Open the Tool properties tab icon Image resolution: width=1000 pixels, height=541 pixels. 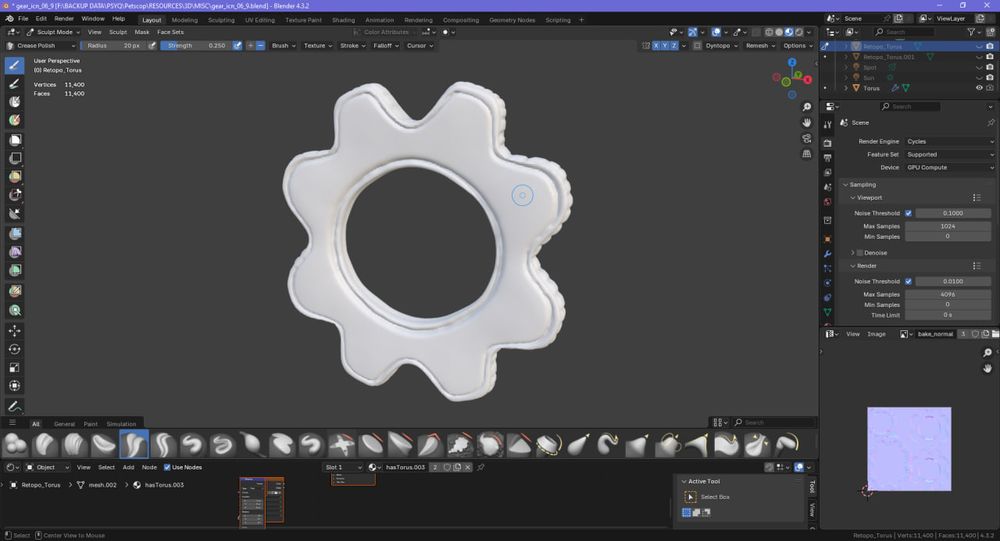click(827, 125)
